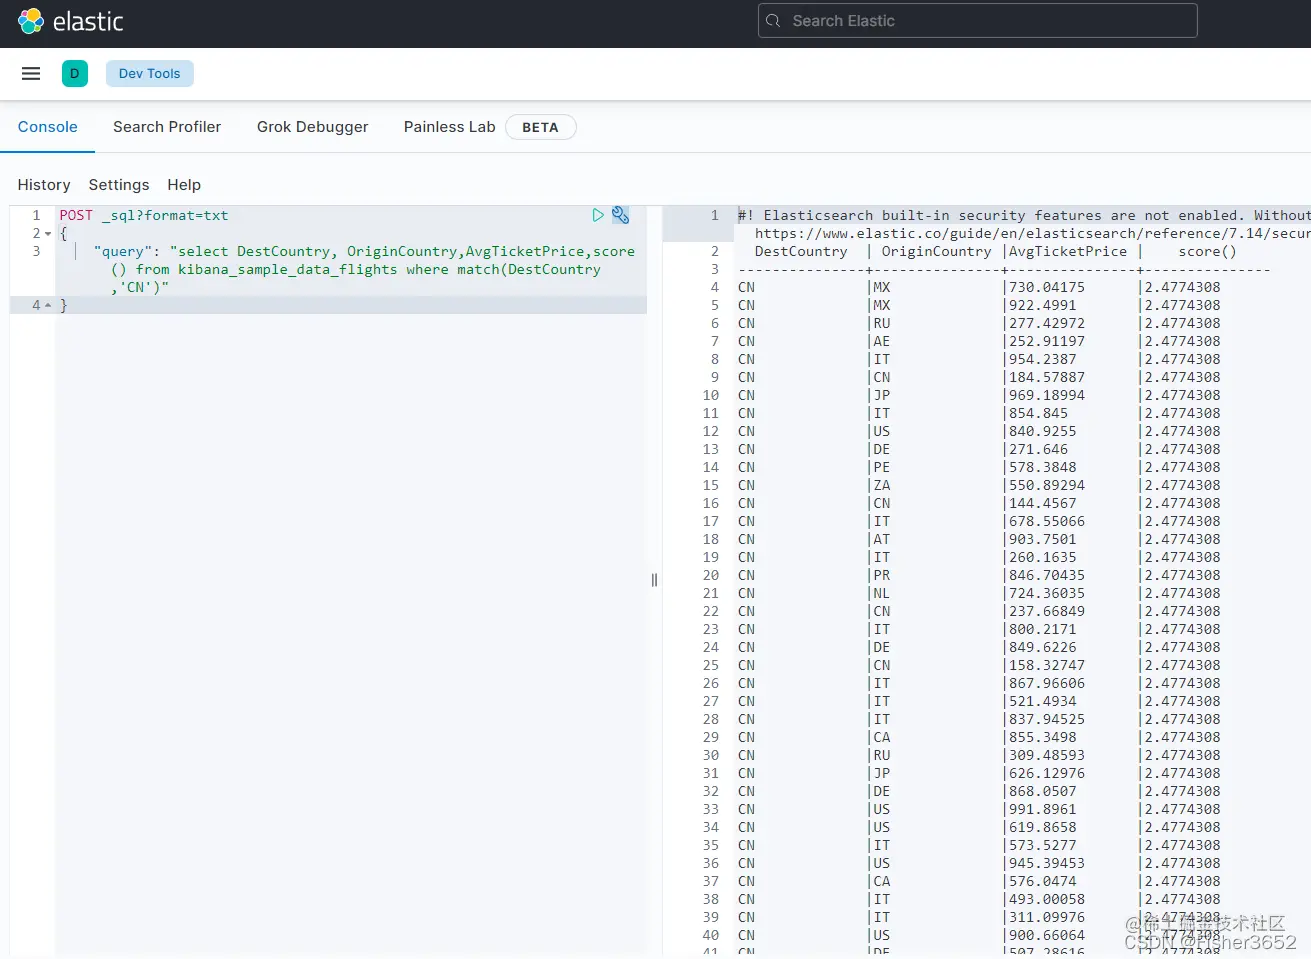Click editor line number 3
Screen dimensions: 1311x959
[x=37, y=251]
